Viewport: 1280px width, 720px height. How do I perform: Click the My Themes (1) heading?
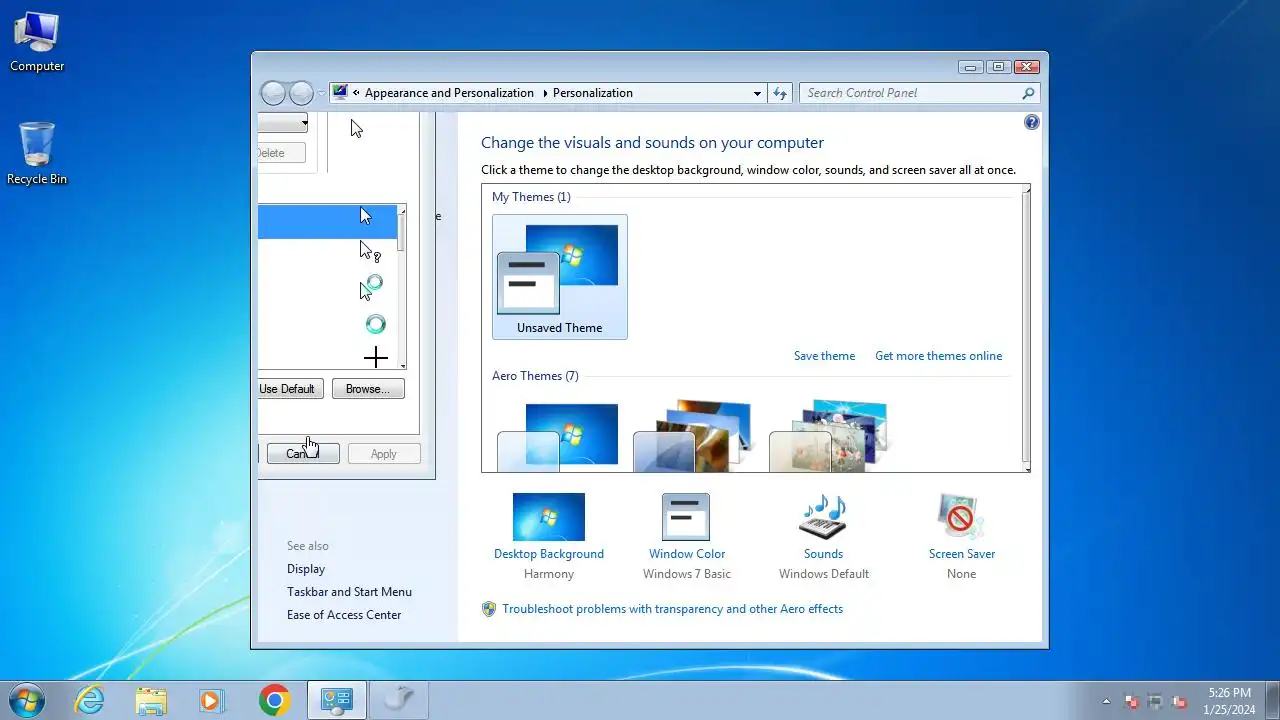click(531, 197)
